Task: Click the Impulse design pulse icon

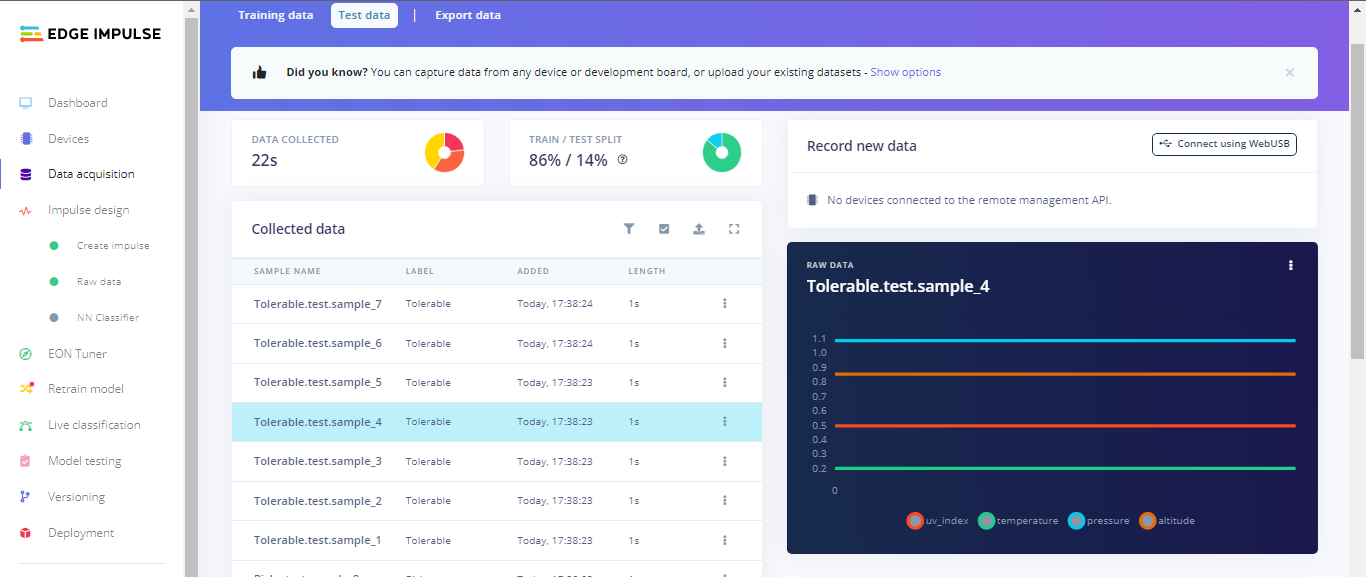Action: (26, 210)
